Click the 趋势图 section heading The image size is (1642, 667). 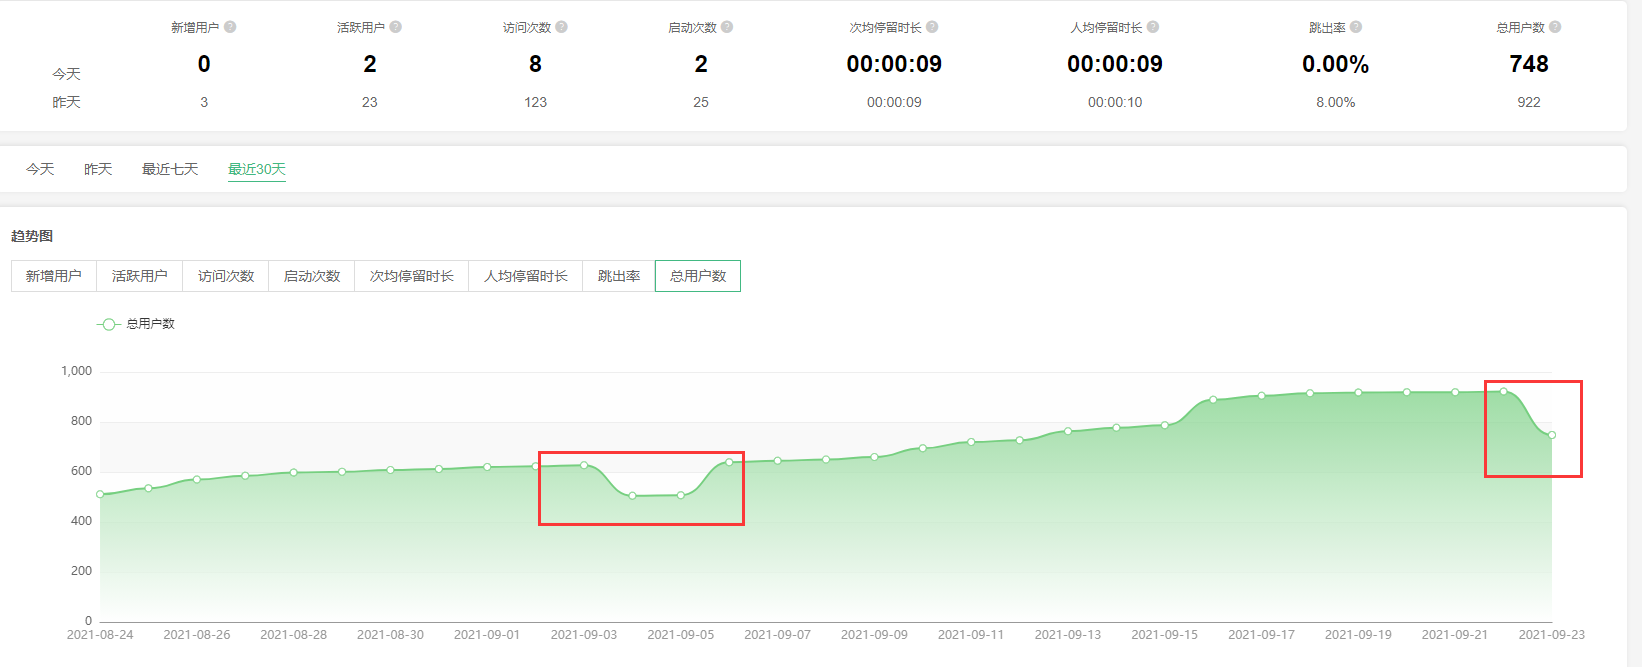(32, 236)
